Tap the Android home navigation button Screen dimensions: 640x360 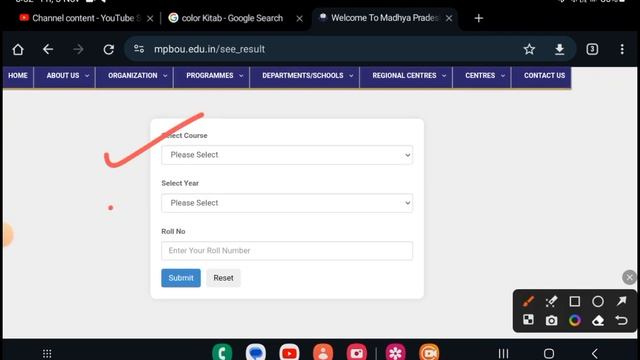point(549,353)
